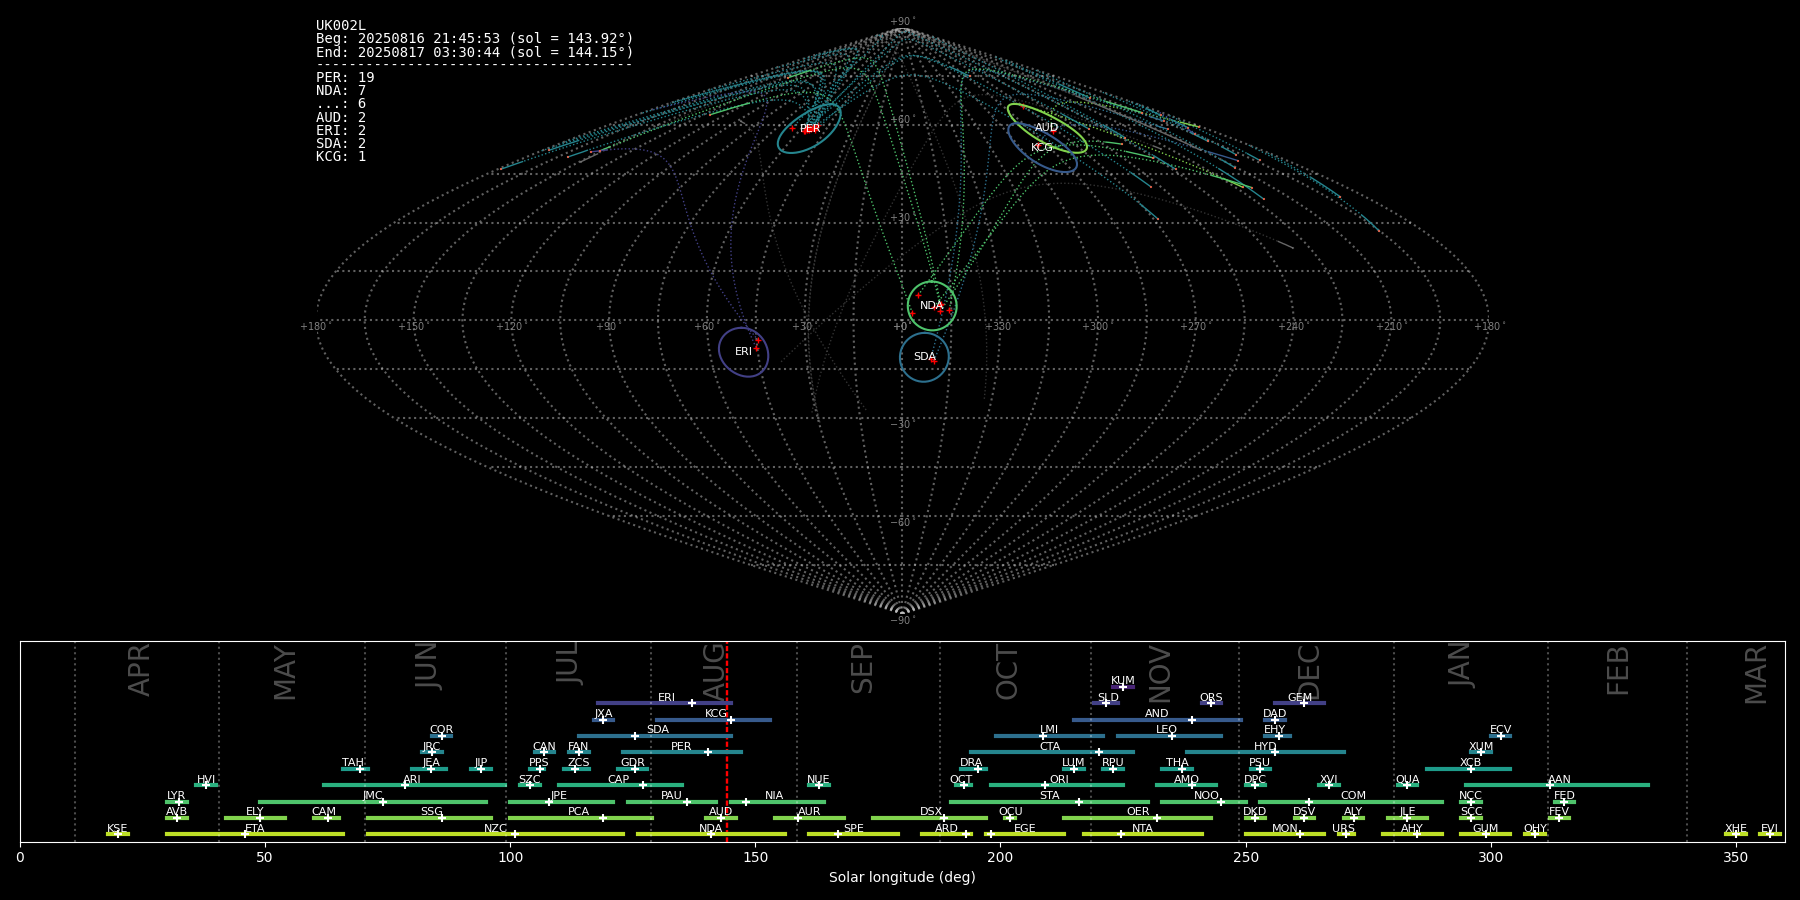Select the Beg: 20250816 21:45:53 line
Viewport: 1800px width, 900px height.
475,39
